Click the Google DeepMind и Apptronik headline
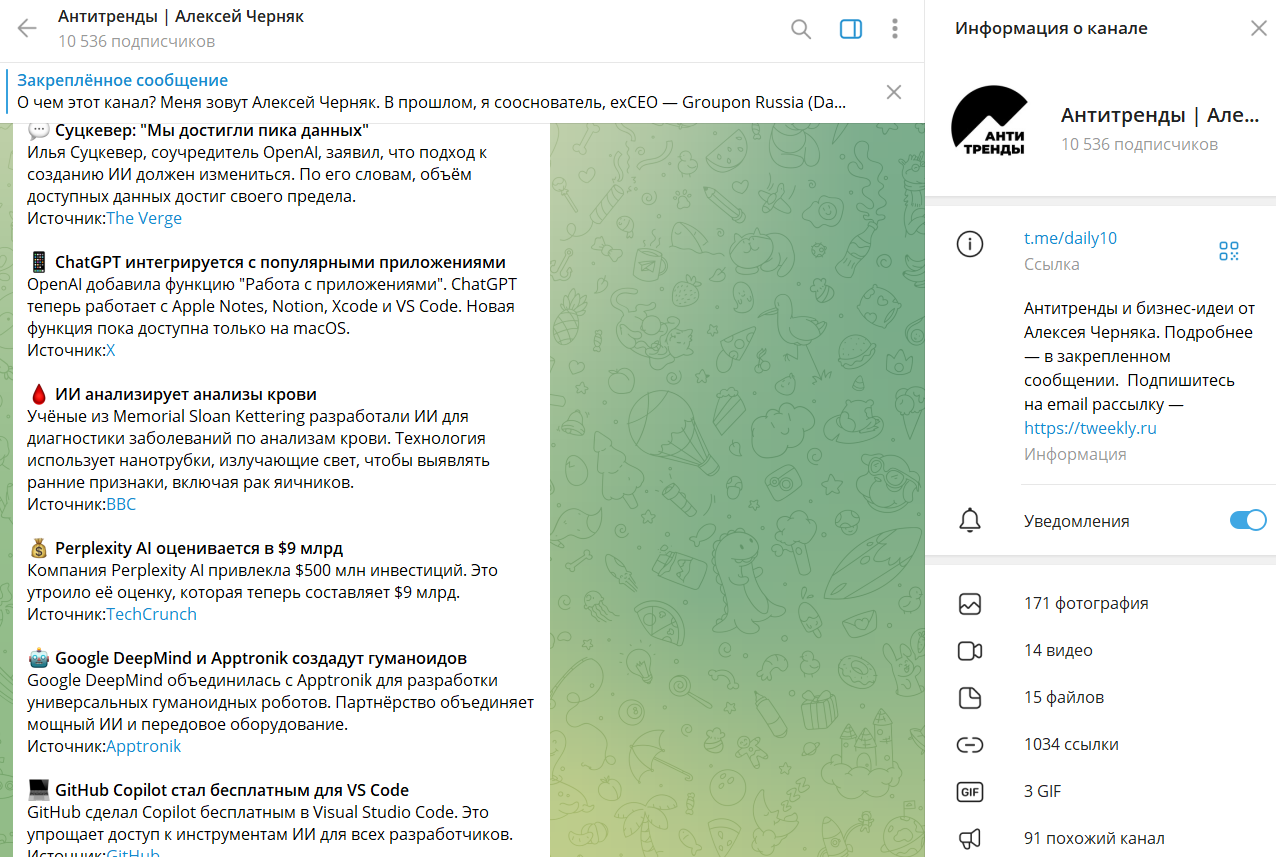 tap(261, 658)
